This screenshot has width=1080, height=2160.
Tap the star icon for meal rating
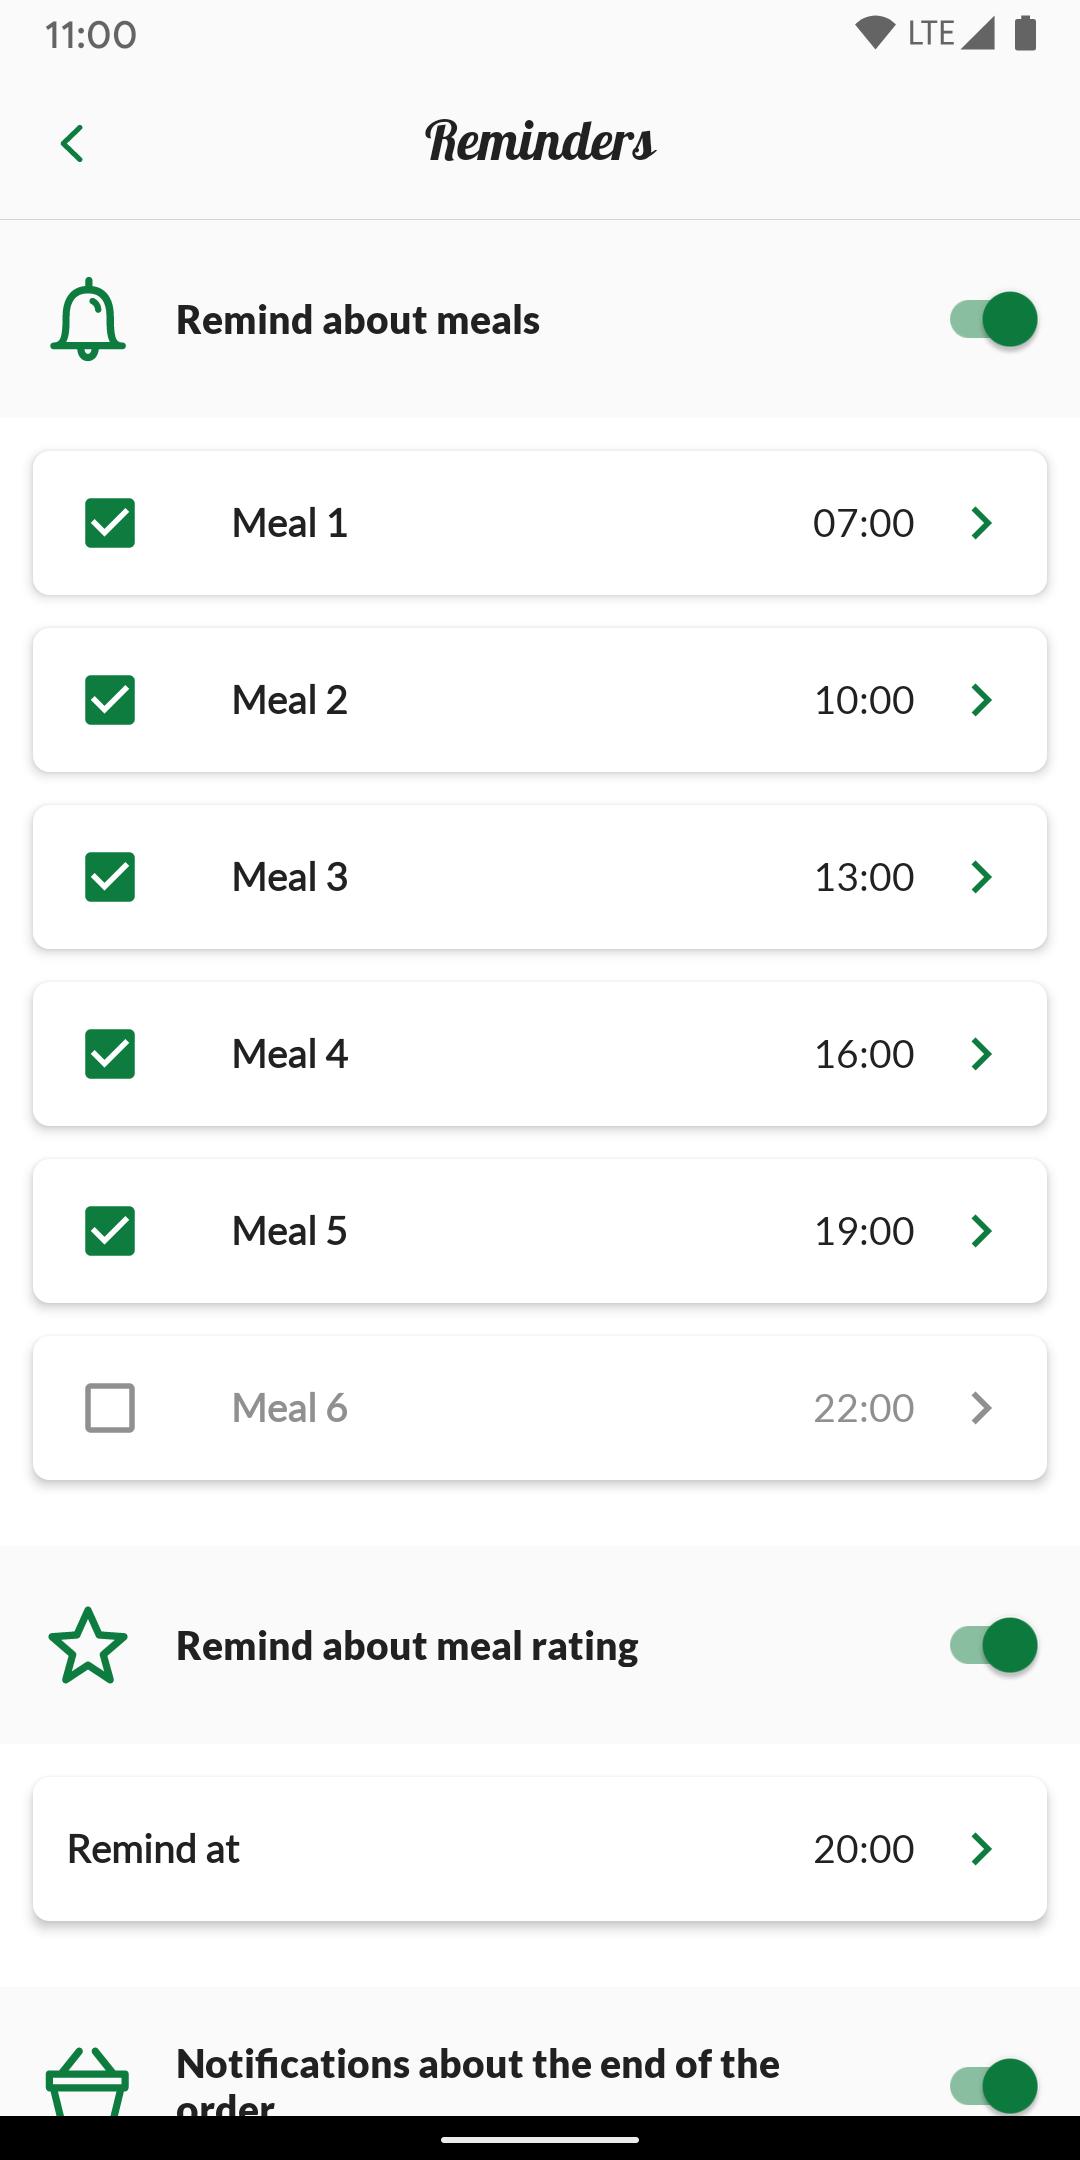click(x=88, y=1645)
